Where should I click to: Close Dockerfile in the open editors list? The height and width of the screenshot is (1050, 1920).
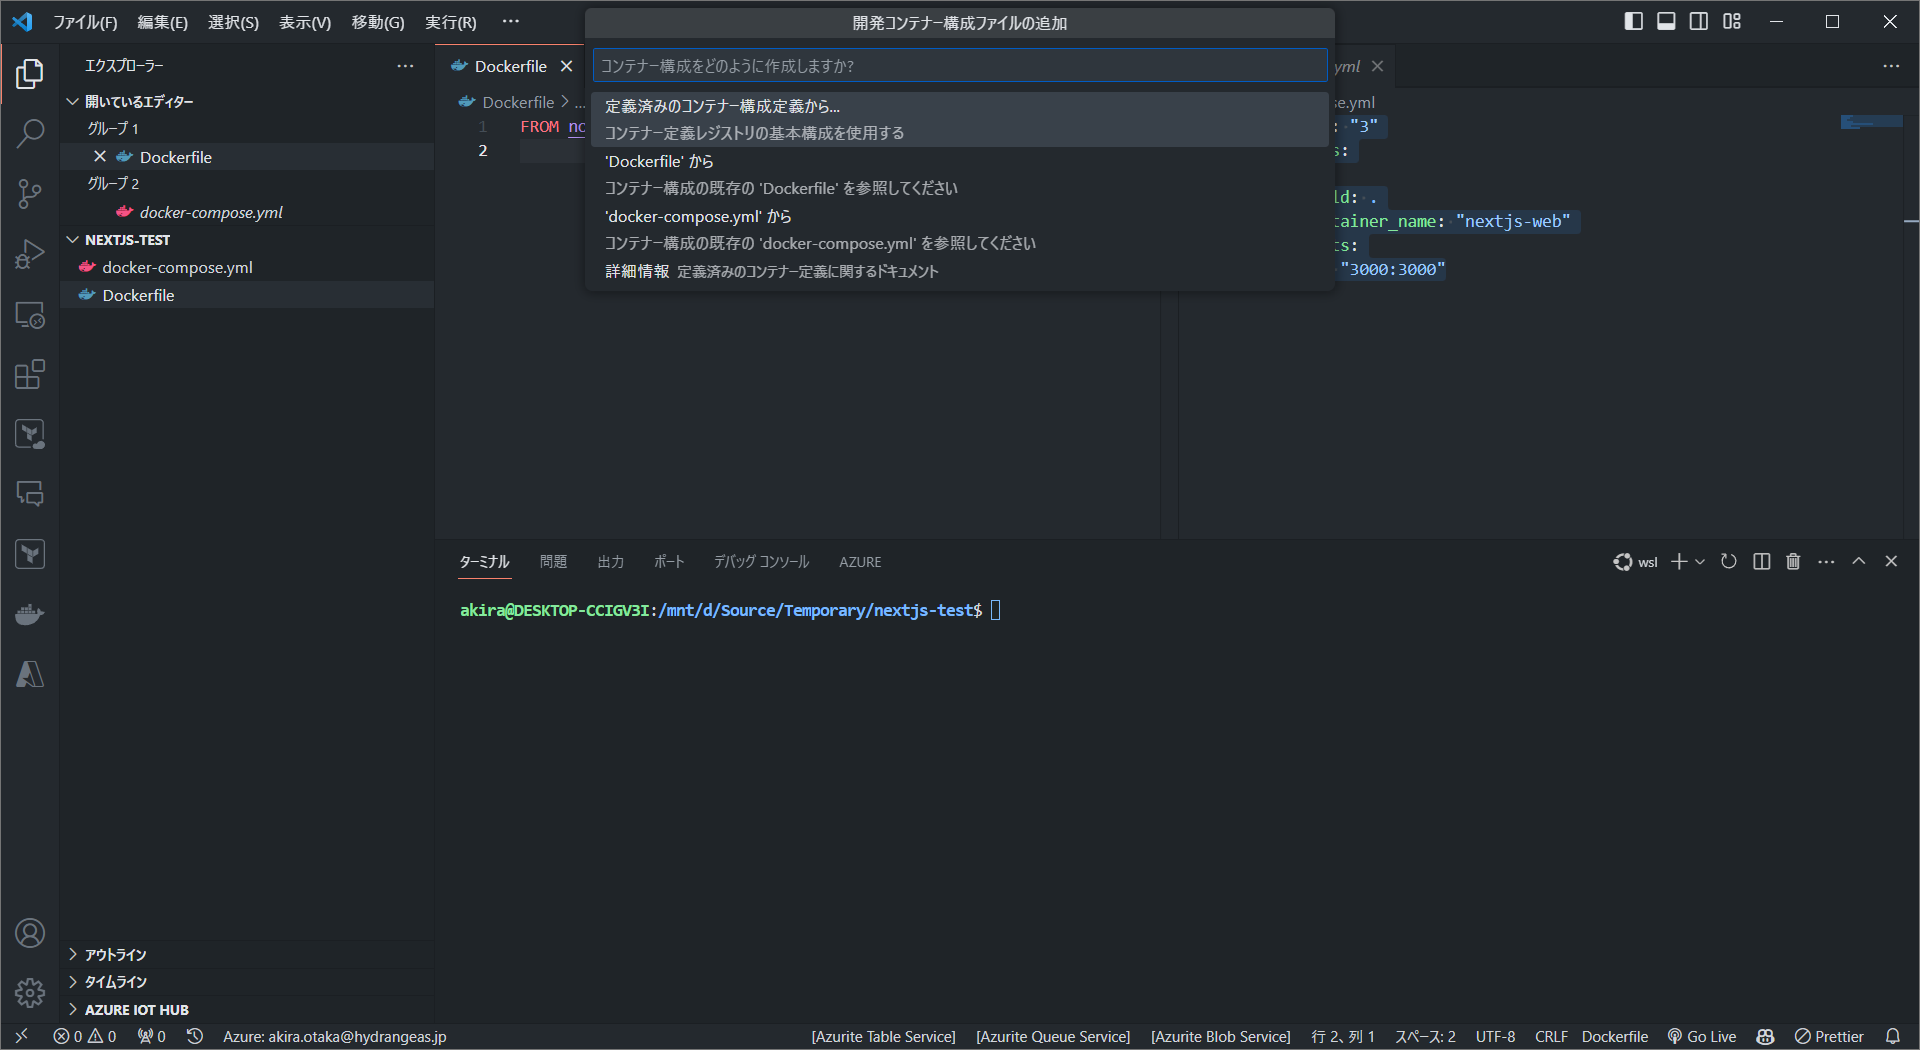point(100,157)
